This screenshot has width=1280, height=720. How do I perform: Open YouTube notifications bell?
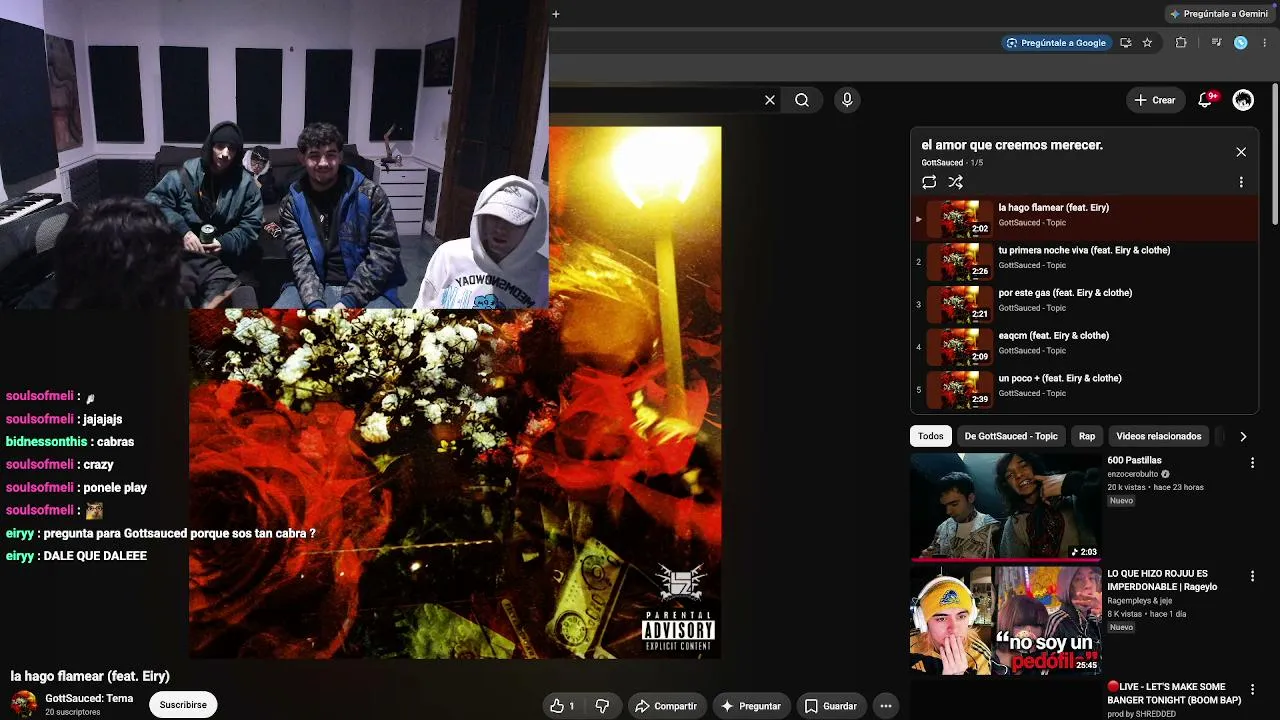(1205, 100)
